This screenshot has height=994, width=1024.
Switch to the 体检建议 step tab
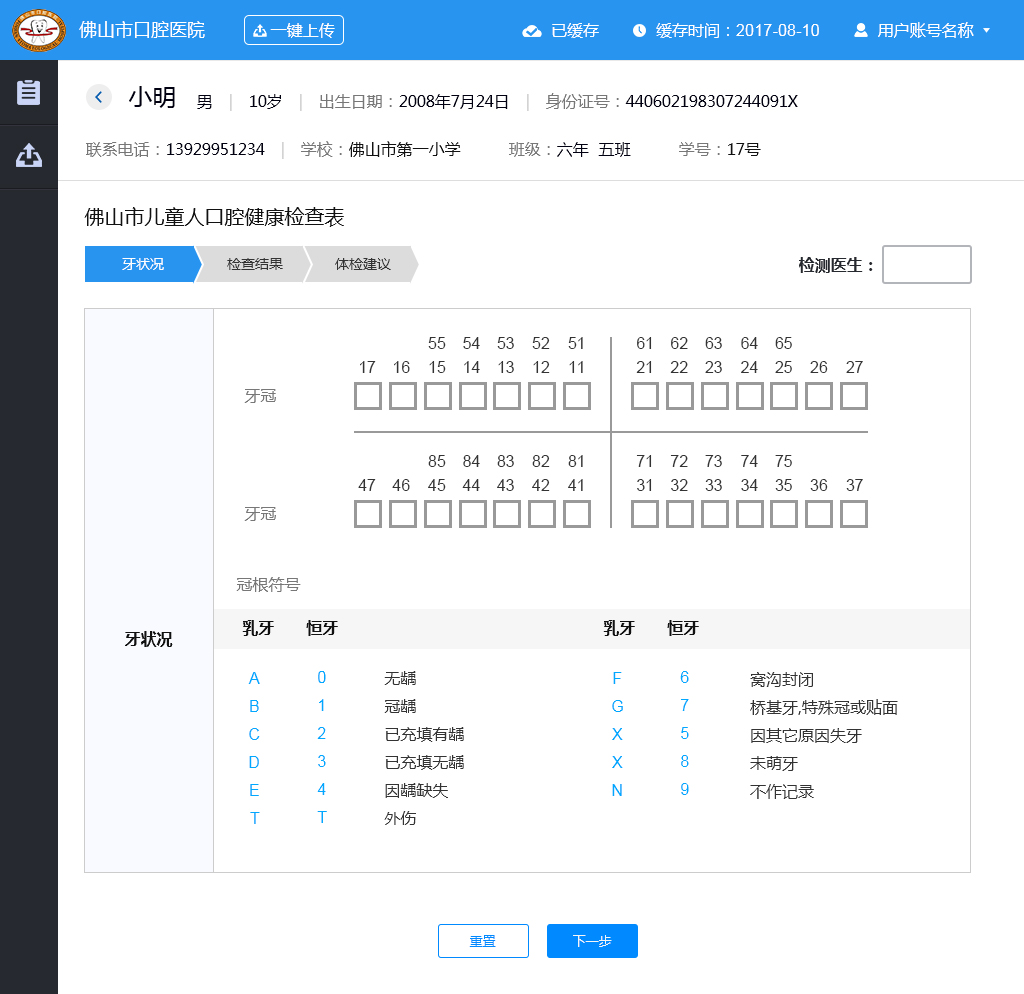tap(362, 265)
